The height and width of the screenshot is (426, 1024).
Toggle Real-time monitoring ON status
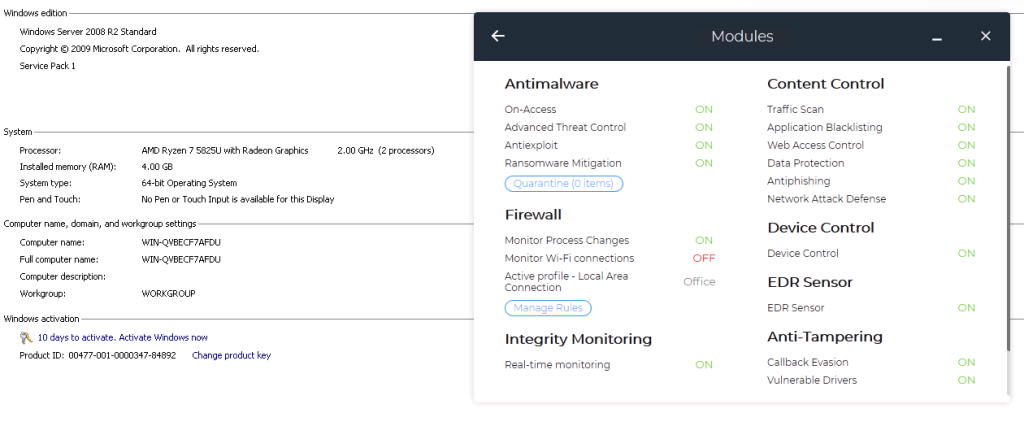point(704,365)
